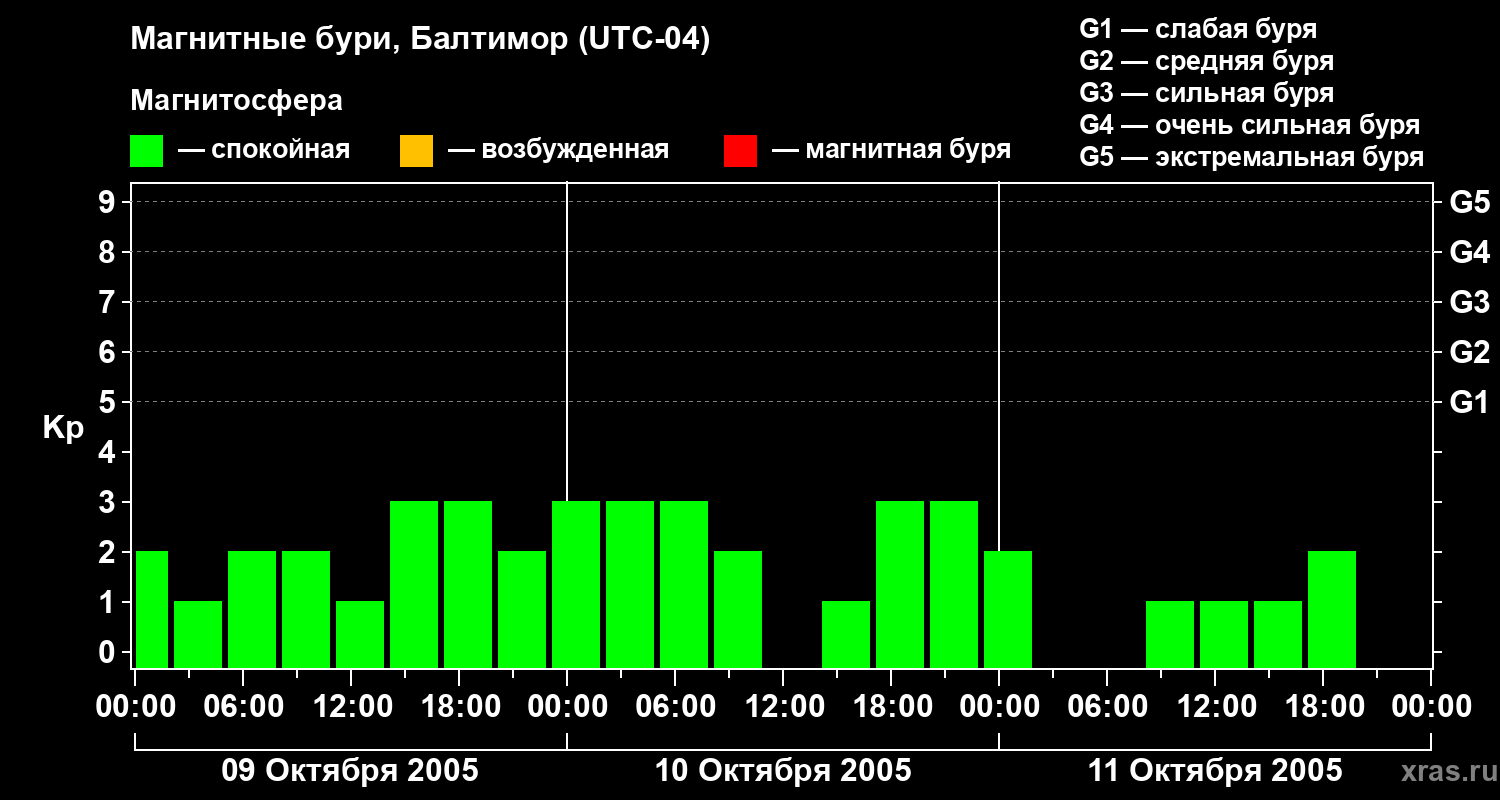Viewport: 1500px width, 800px height.
Task: Click the 15:00–18:00 bar on 09 Октября
Action: 414,584
